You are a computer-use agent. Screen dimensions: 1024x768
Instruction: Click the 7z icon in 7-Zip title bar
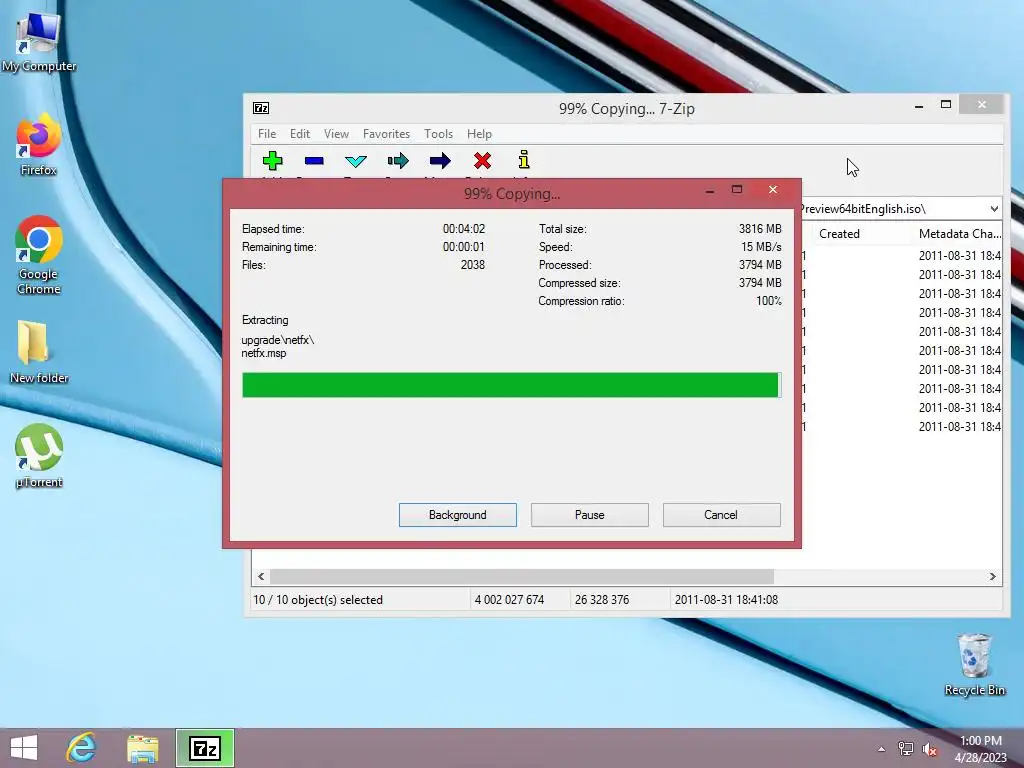[261, 108]
